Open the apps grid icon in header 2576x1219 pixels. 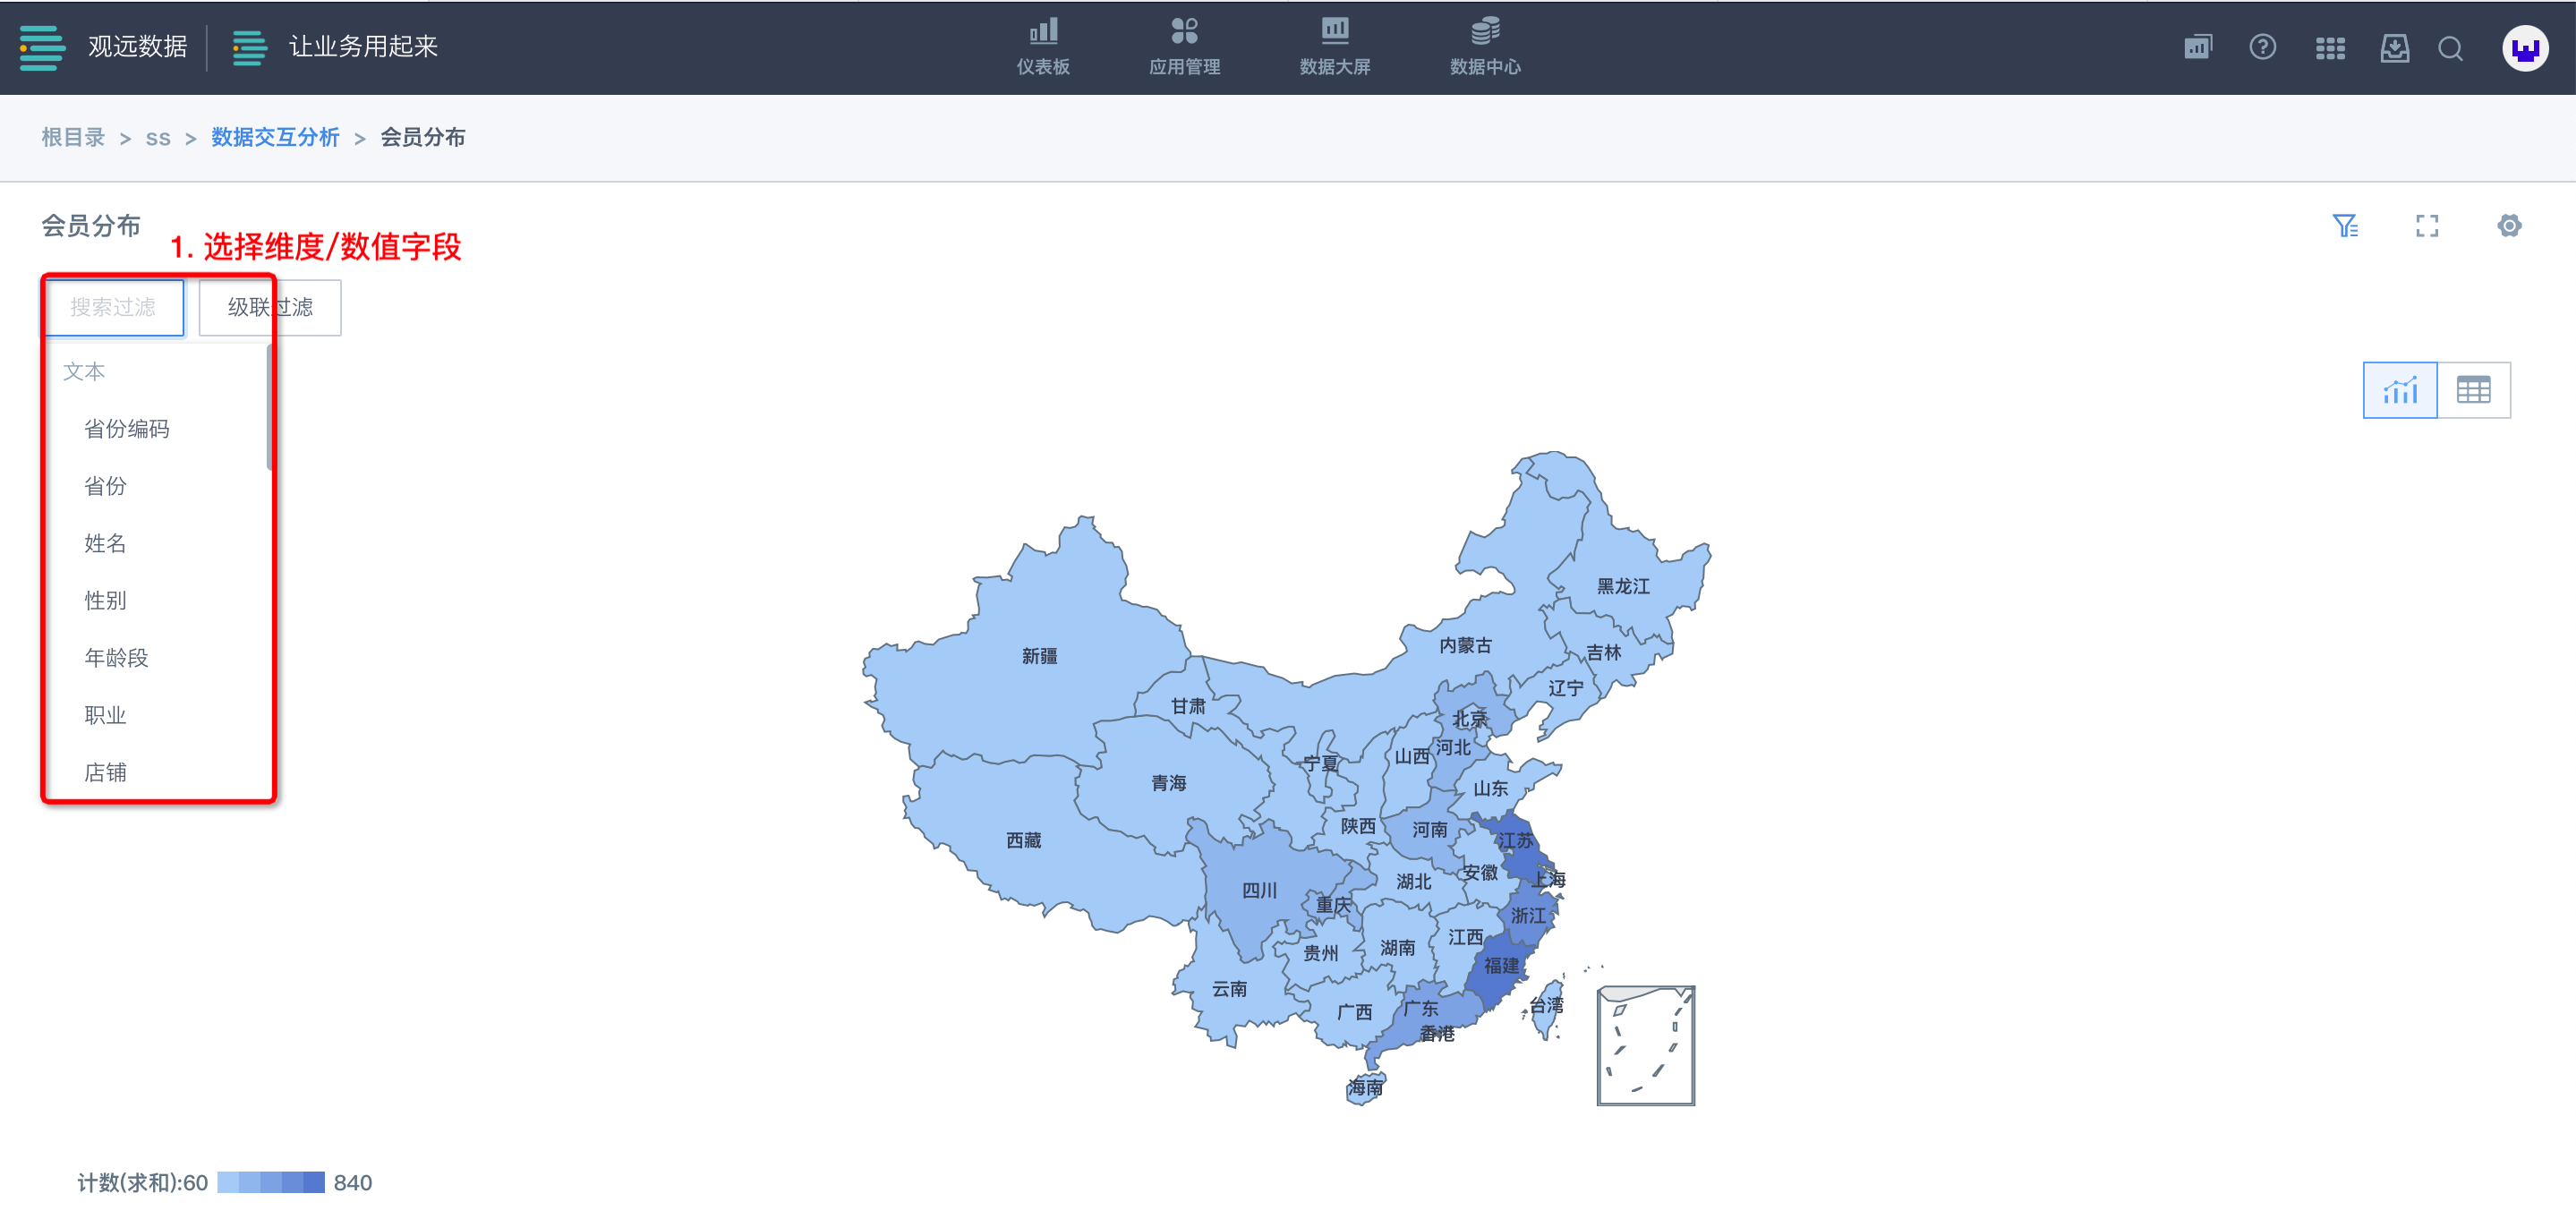click(2329, 48)
